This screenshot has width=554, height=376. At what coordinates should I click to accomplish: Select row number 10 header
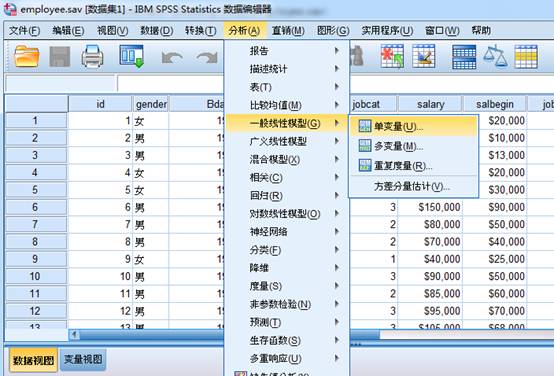coord(35,276)
